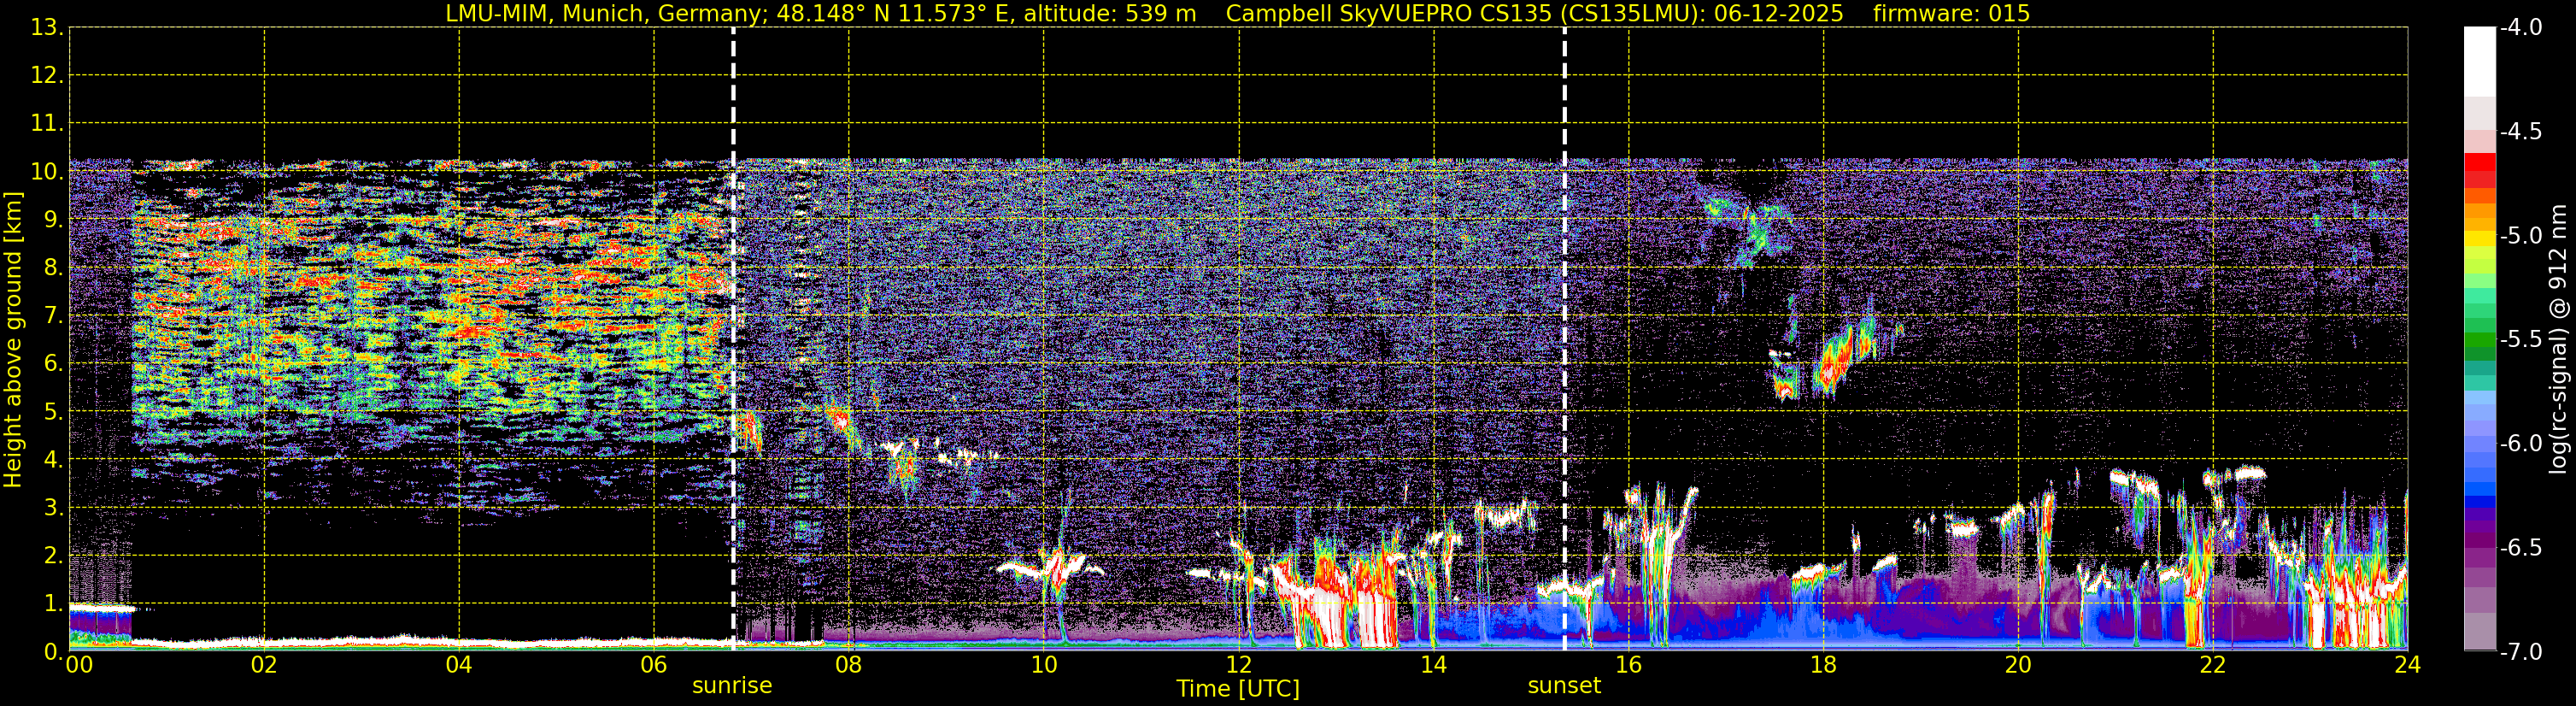Click the time tick label '20'
The width and height of the screenshot is (2576, 706).
point(2018,665)
